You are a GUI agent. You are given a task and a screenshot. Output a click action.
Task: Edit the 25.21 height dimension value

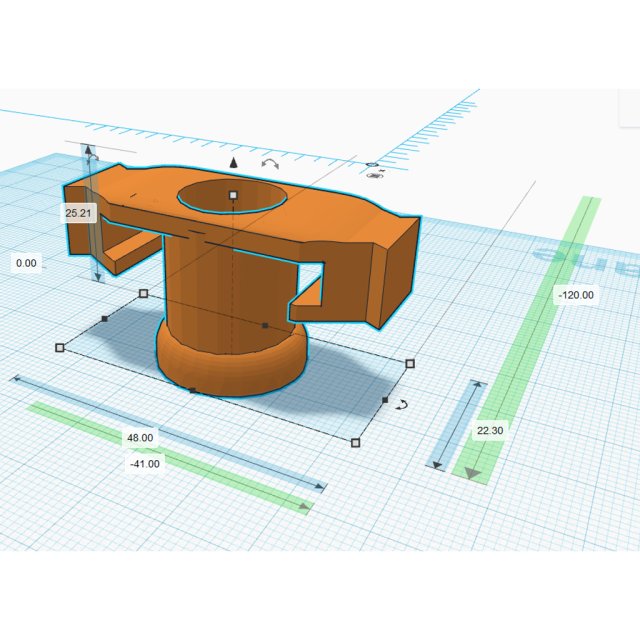coord(78,213)
